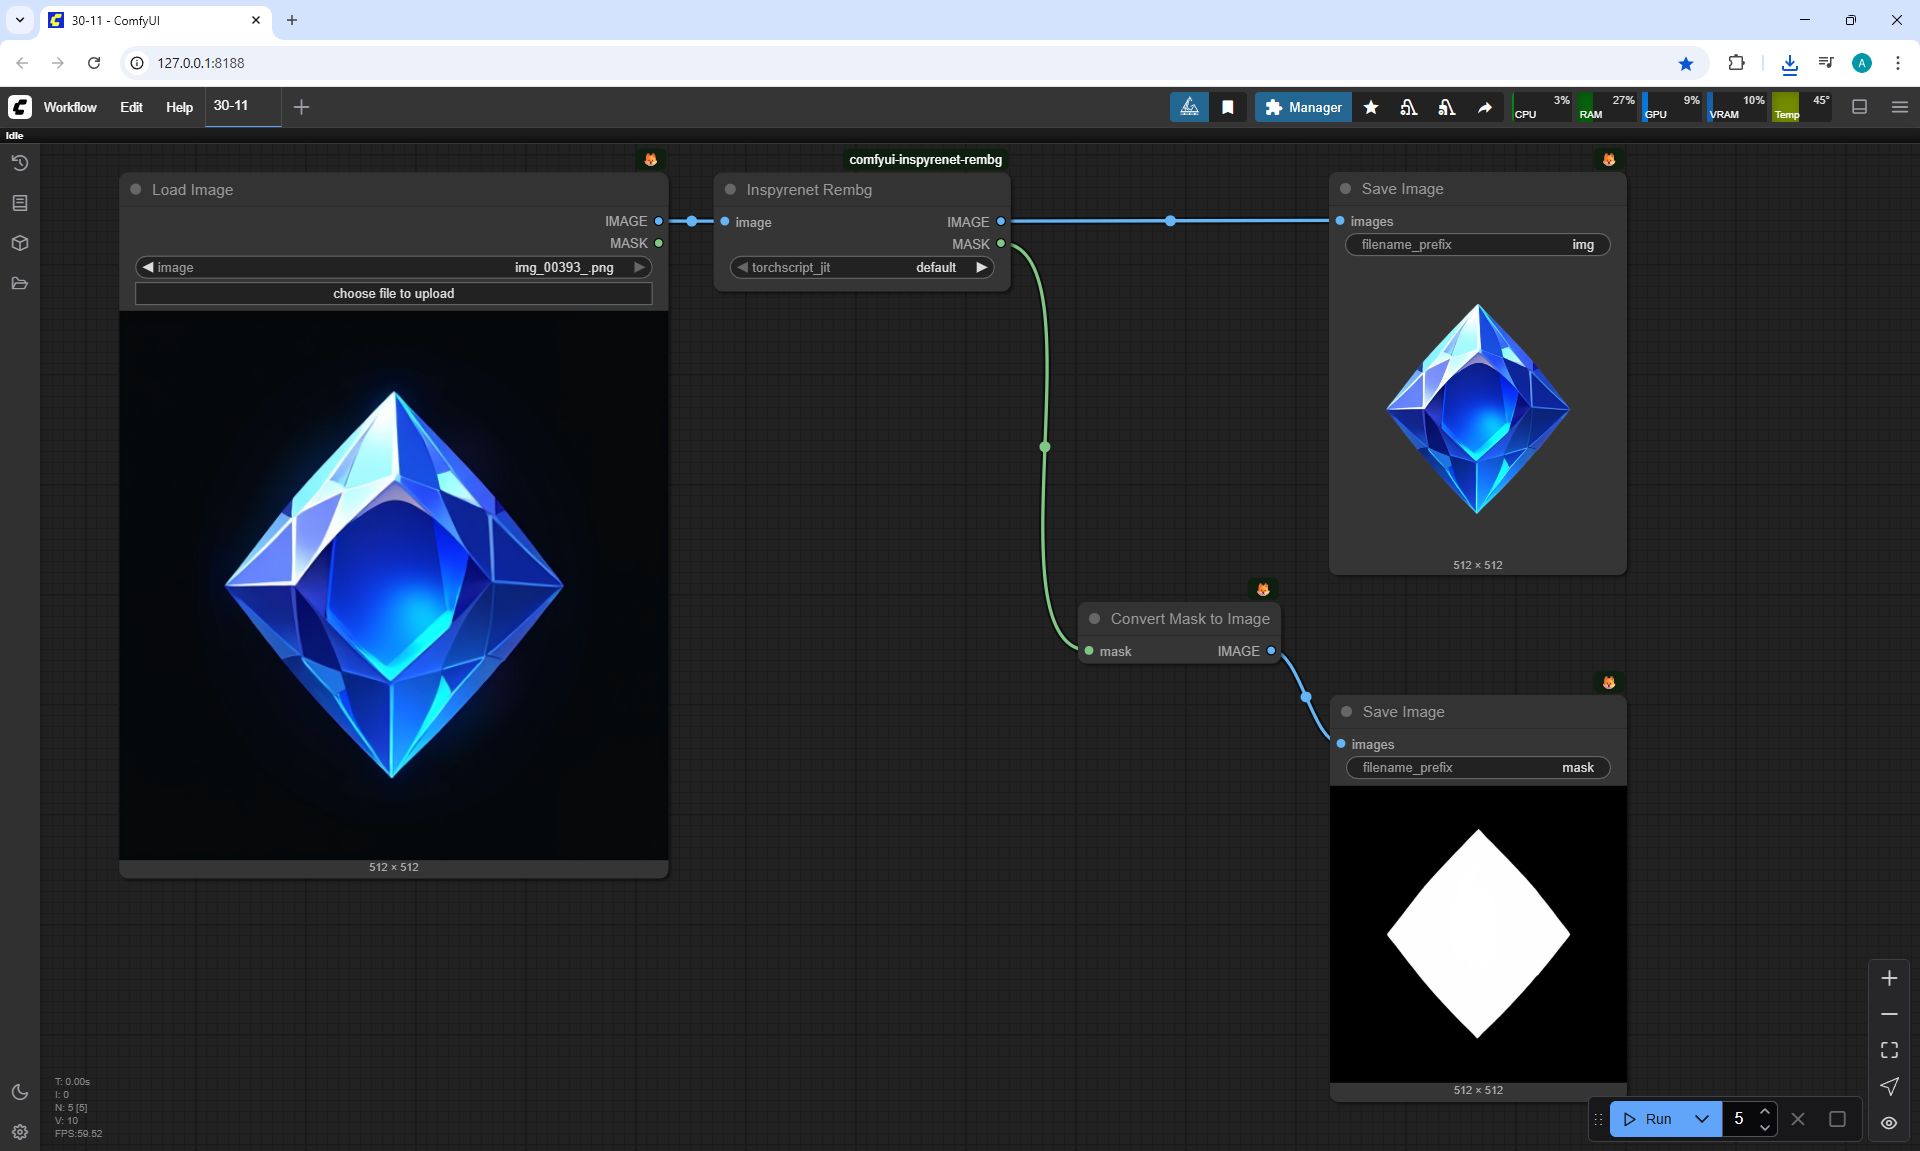Click choose file to upload button
The image size is (1920, 1151).
[393, 293]
